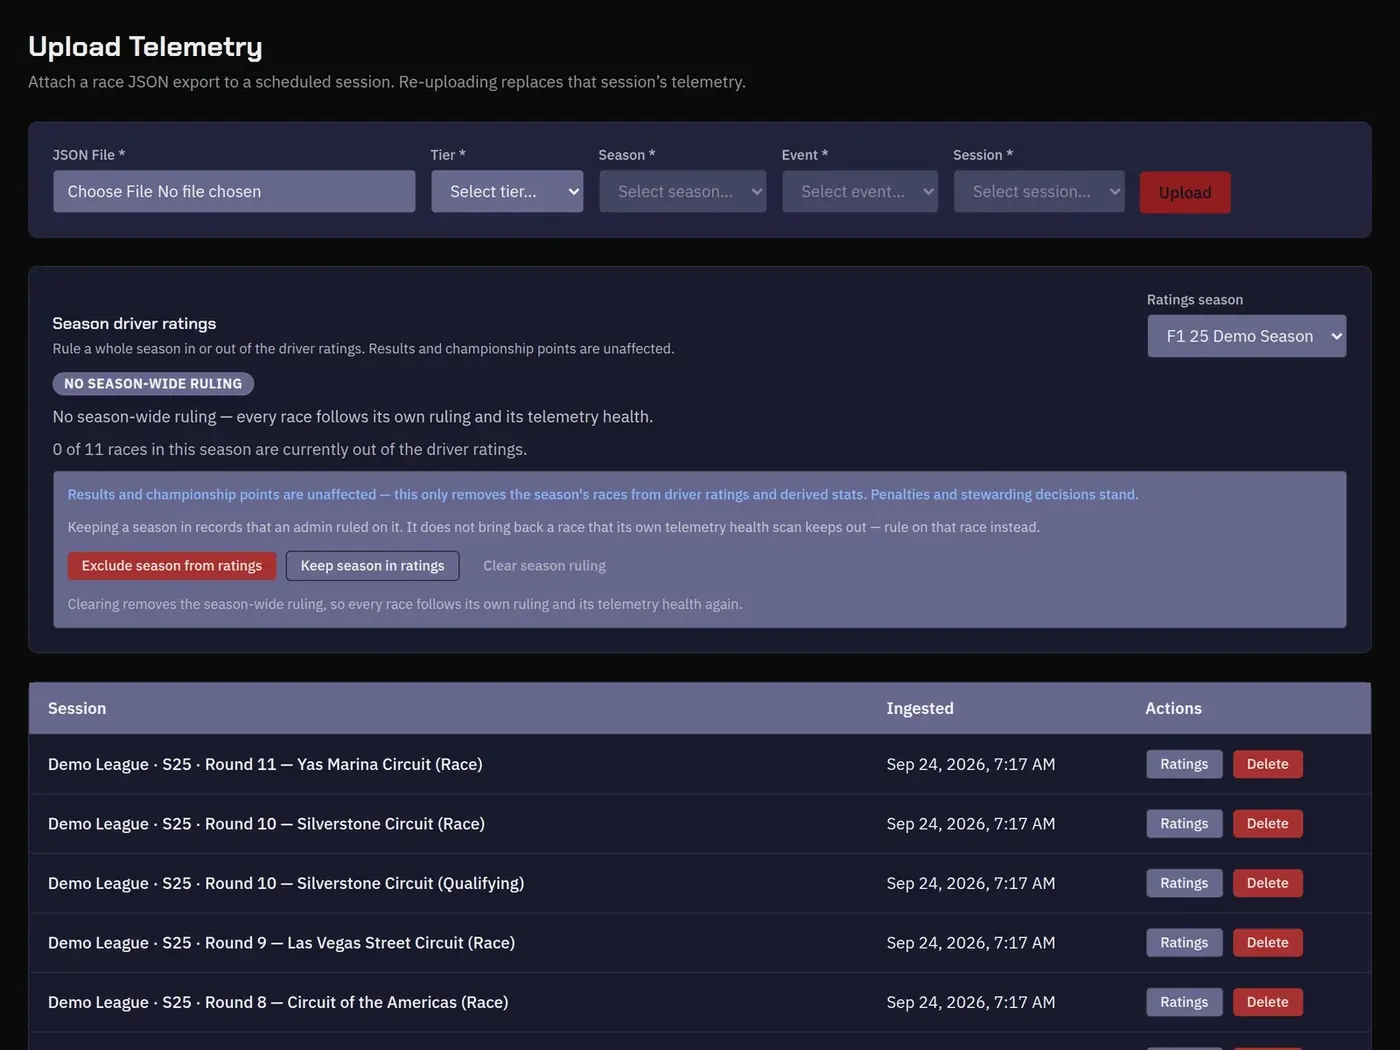The height and width of the screenshot is (1050, 1400).
Task: Click the '0 of 11 races' status line
Action: point(290,449)
